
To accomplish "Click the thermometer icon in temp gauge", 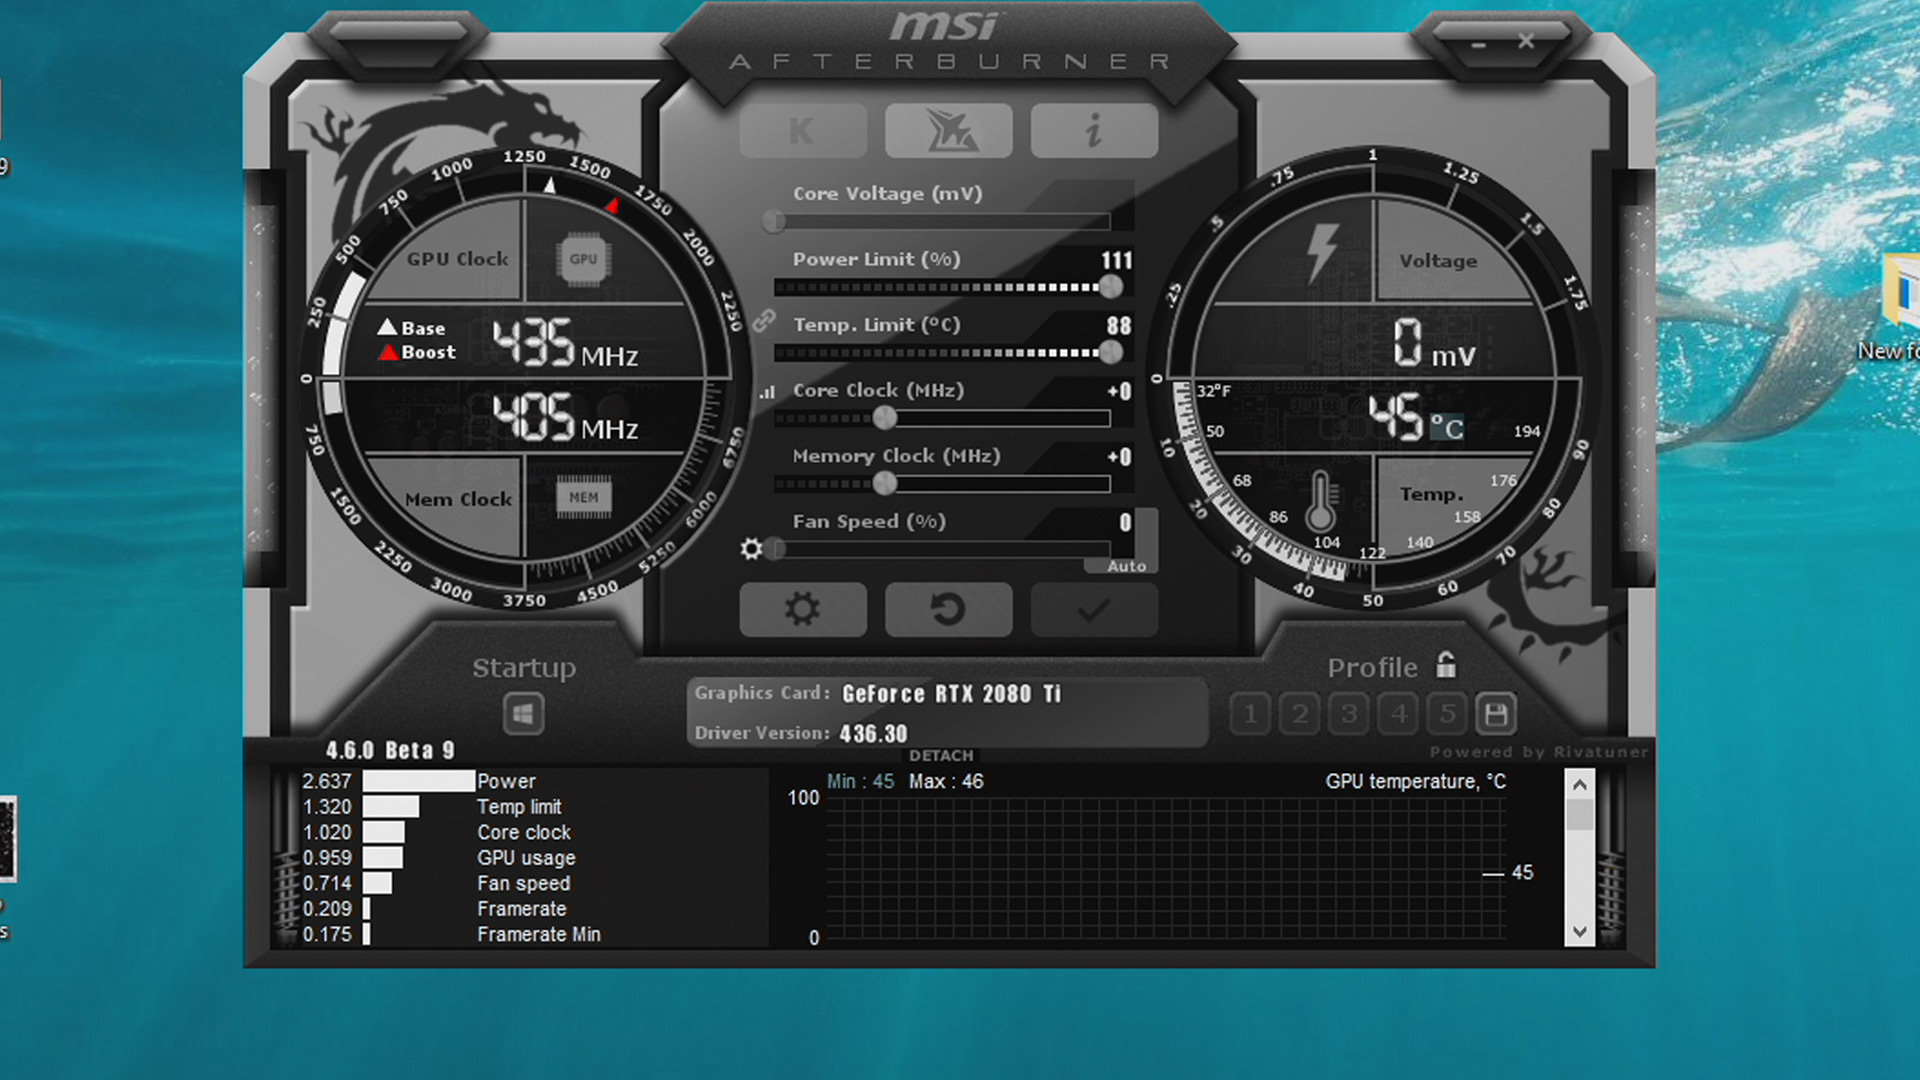I will 1321,502.
